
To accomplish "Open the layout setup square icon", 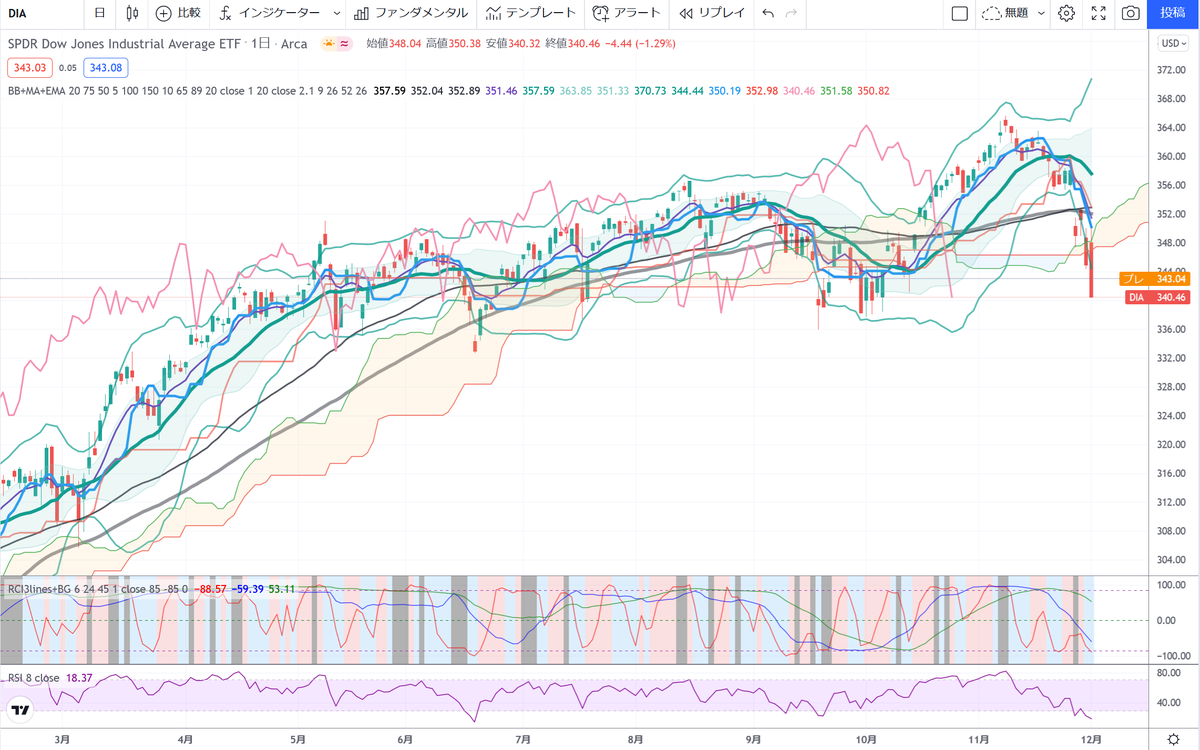I will [960, 13].
